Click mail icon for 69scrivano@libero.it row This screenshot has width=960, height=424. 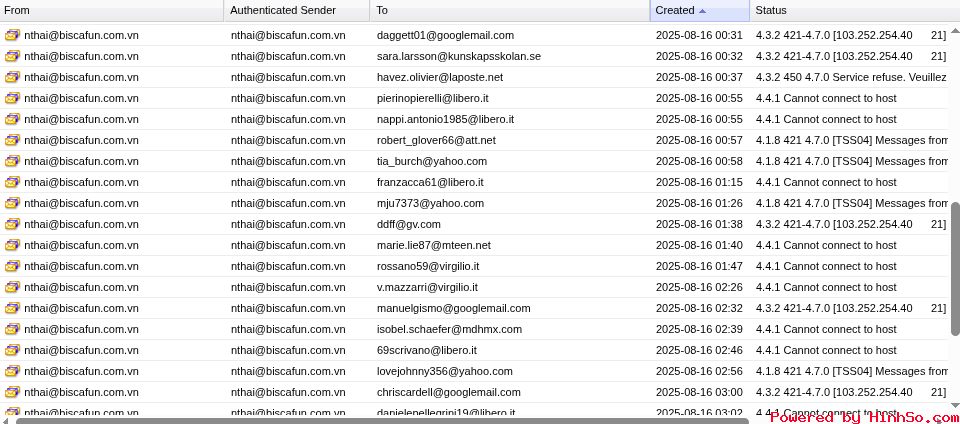pos(12,351)
